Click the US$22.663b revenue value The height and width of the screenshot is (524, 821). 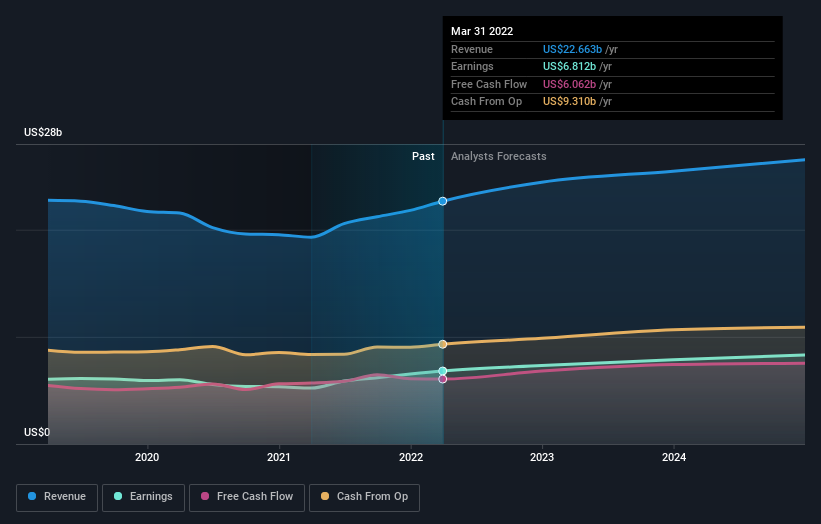tap(572, 49)
